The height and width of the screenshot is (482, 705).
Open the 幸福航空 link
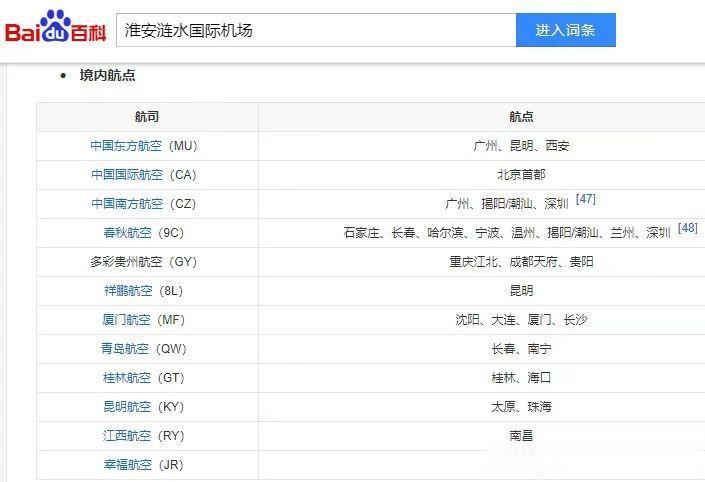(128, 464)
